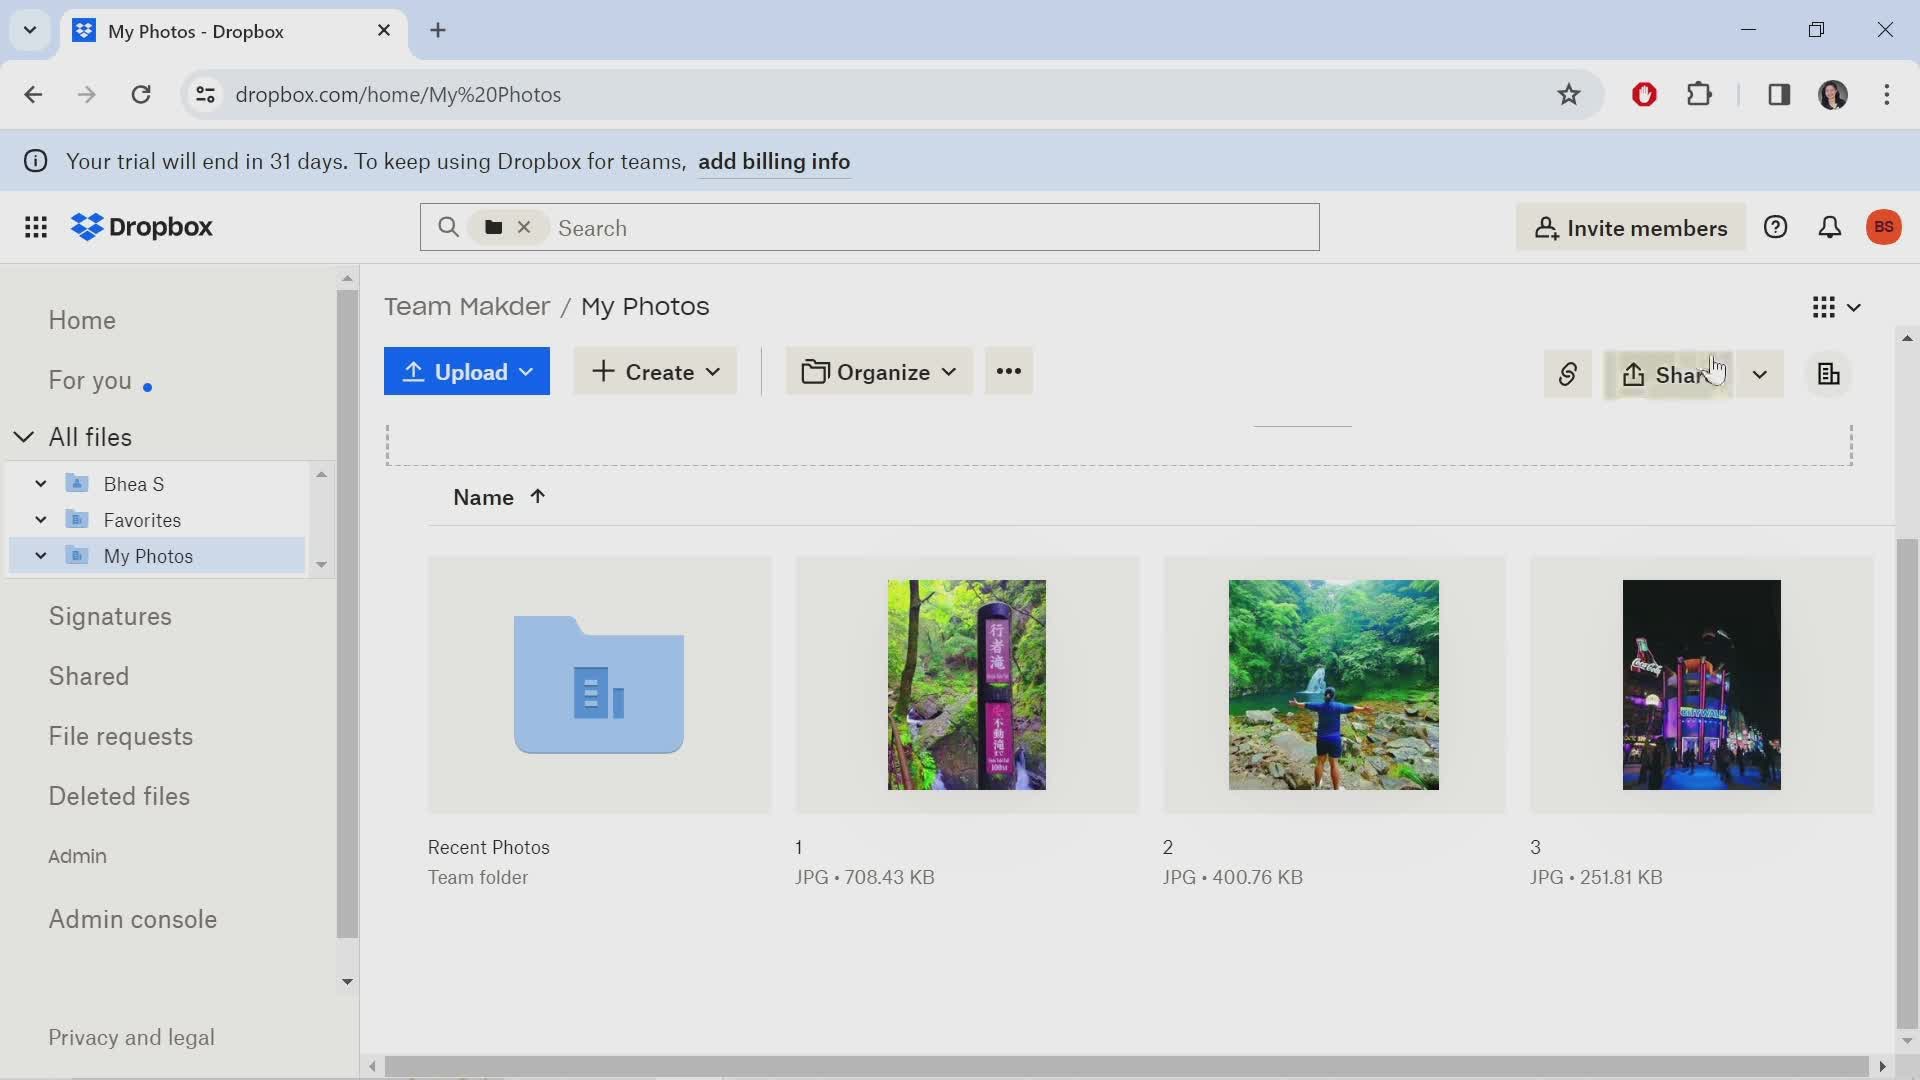Screen dimensions: 1920x1080
Task: Open the more actions ellipsis button
Action: [x=1009, y=372]
